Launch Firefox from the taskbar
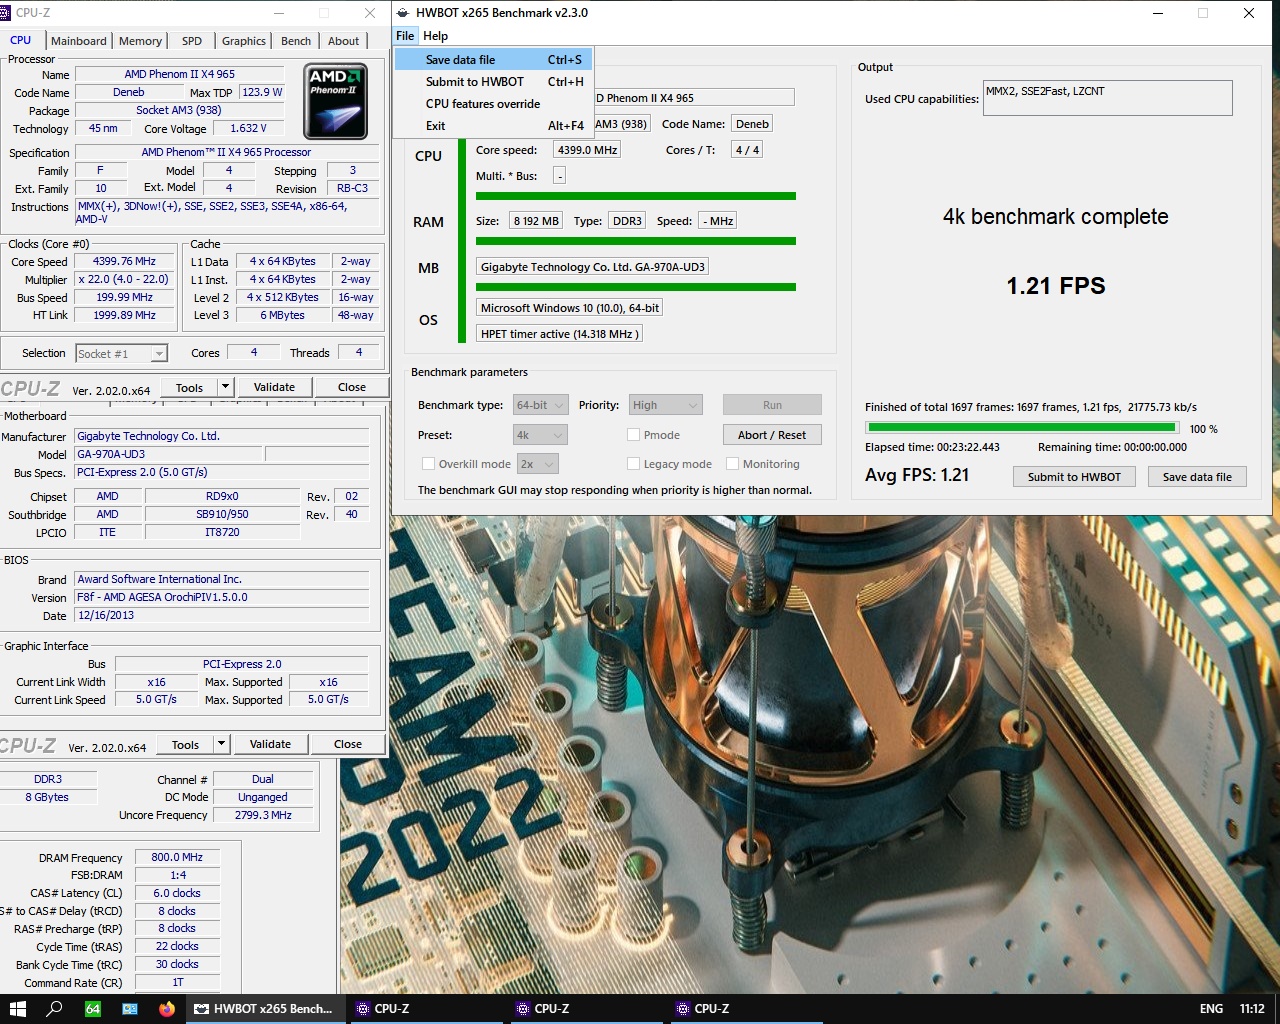 (x=166, y=1008)
